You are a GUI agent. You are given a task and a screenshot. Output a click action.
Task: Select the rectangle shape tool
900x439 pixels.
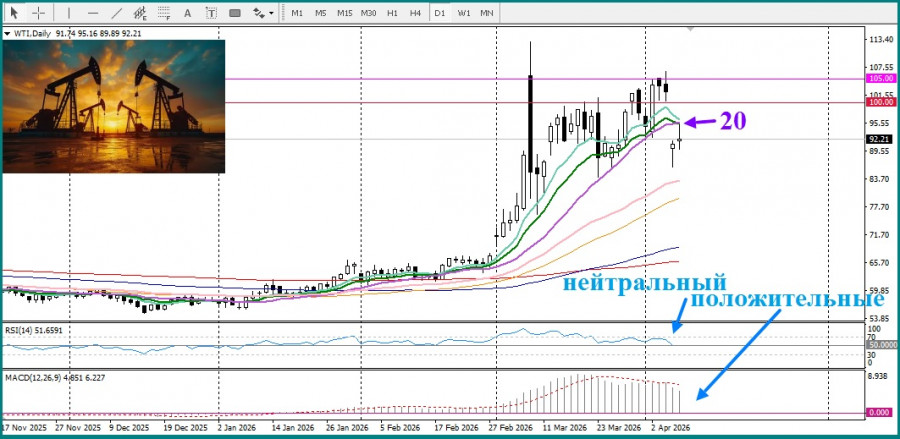click(x=236, y=13)
